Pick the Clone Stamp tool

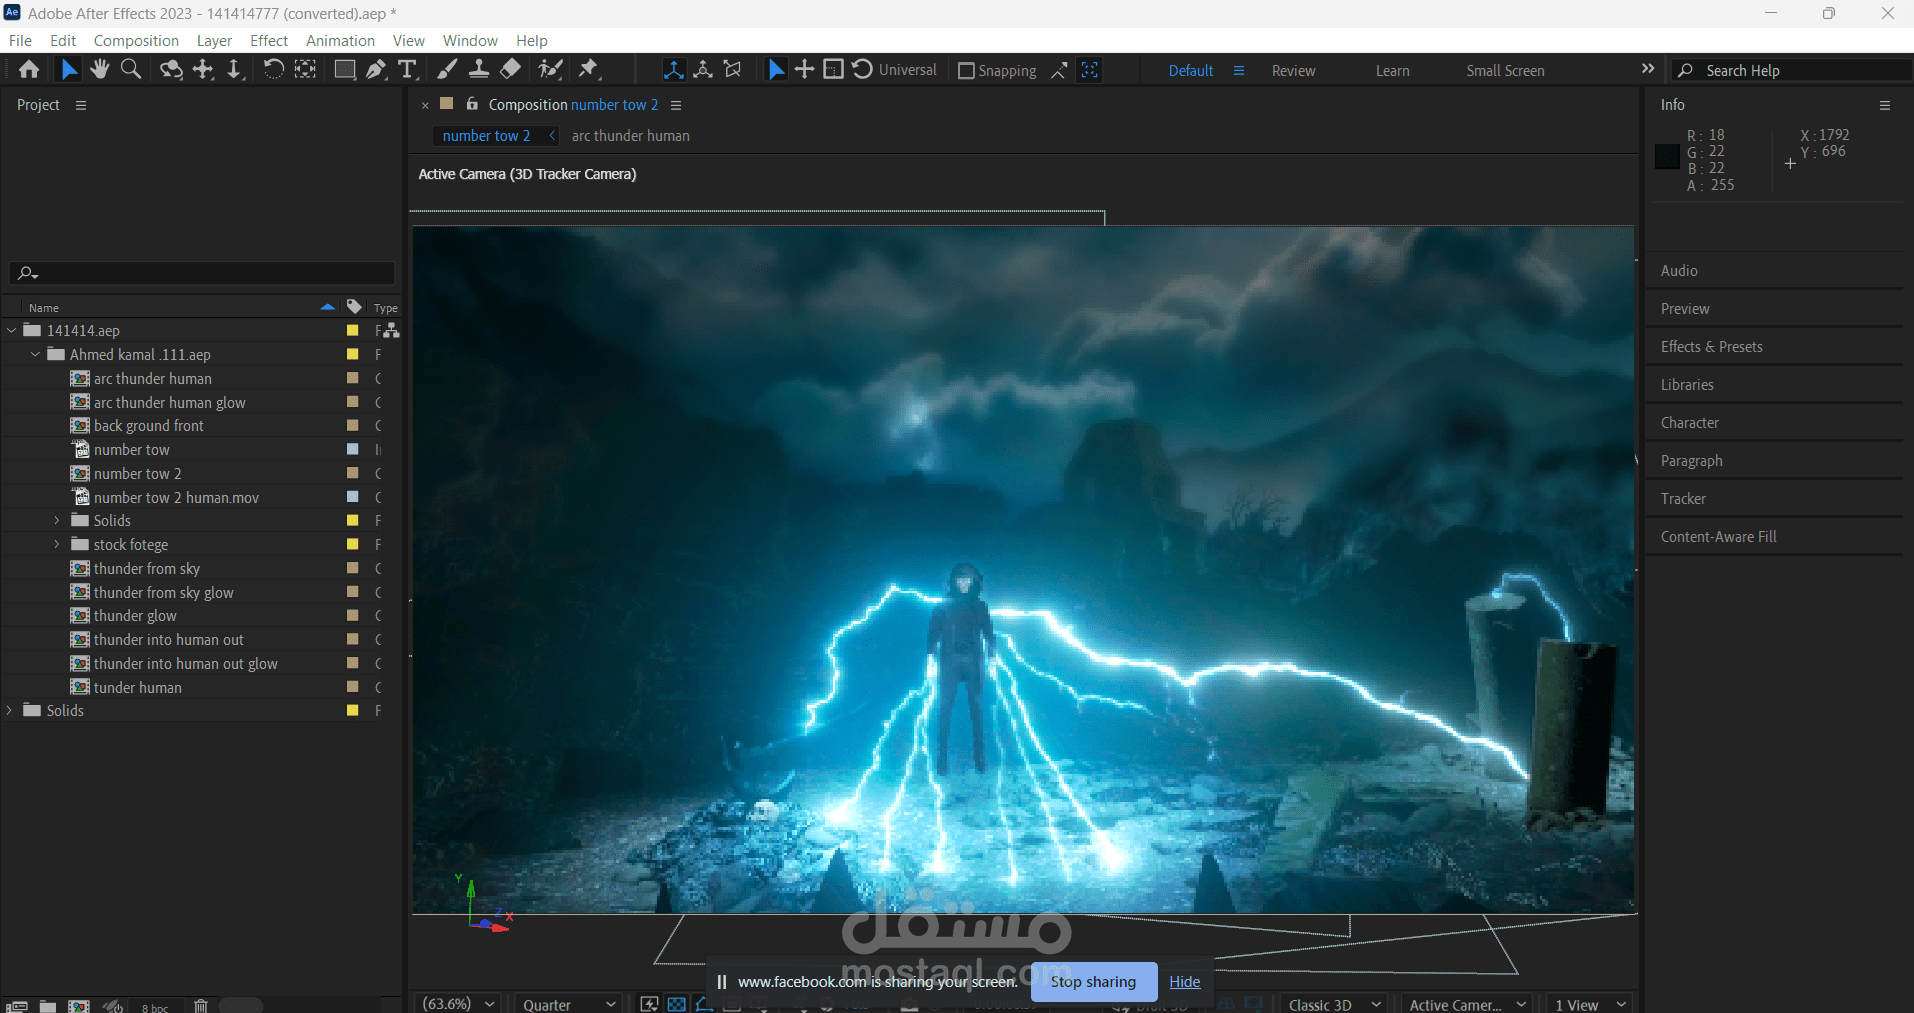tap(479, 69)
